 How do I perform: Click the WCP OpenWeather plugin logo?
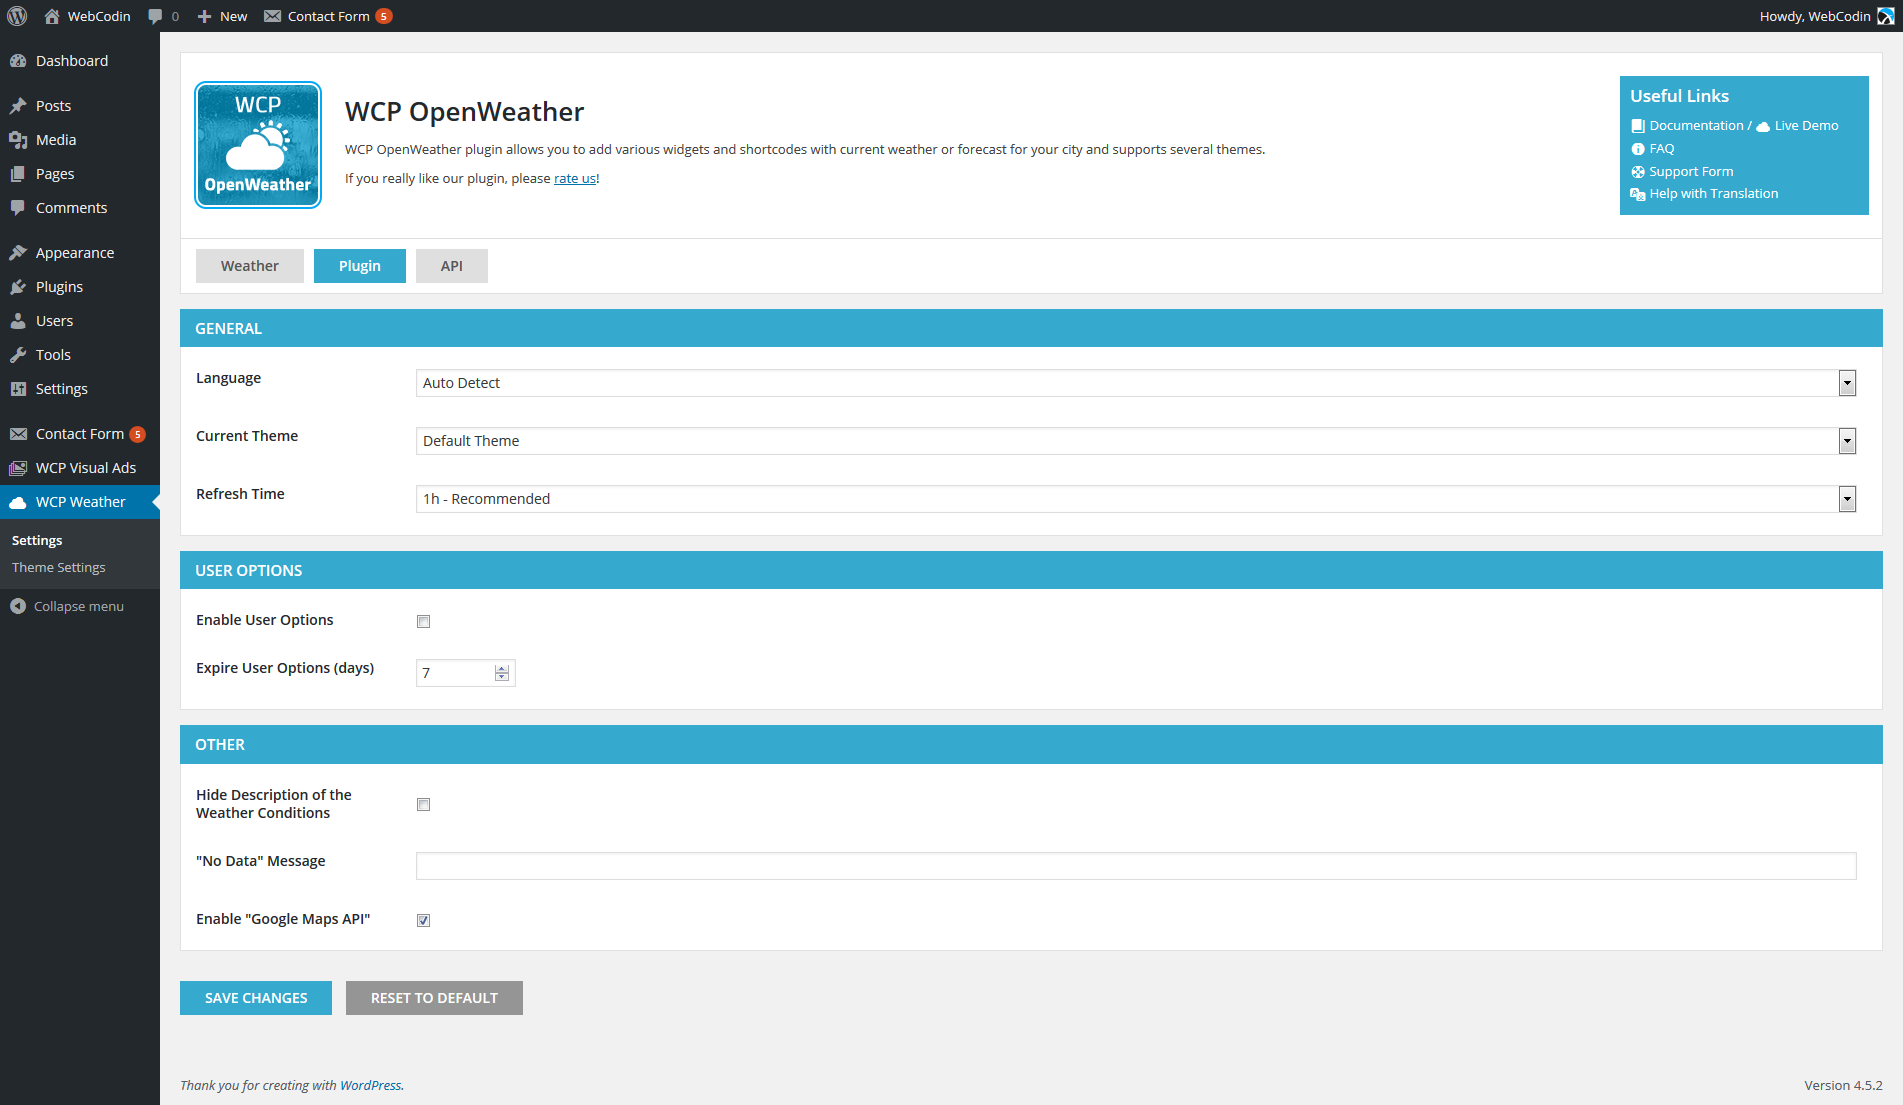coord(258,145)
